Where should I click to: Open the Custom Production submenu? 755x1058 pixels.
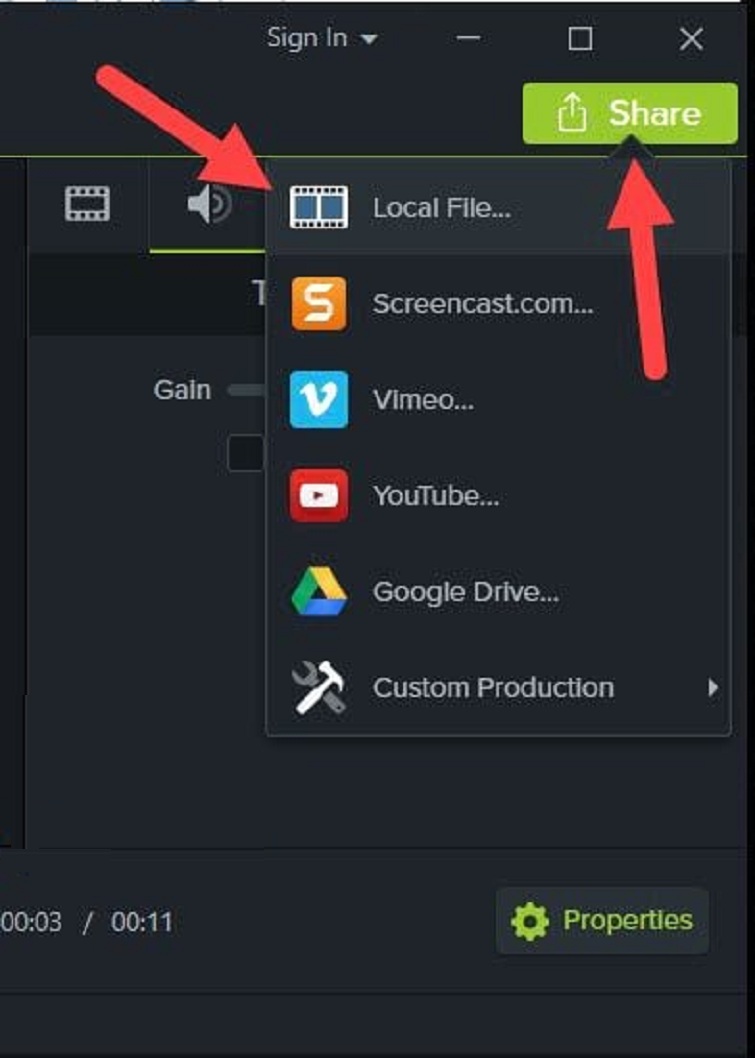pos(498,688)
